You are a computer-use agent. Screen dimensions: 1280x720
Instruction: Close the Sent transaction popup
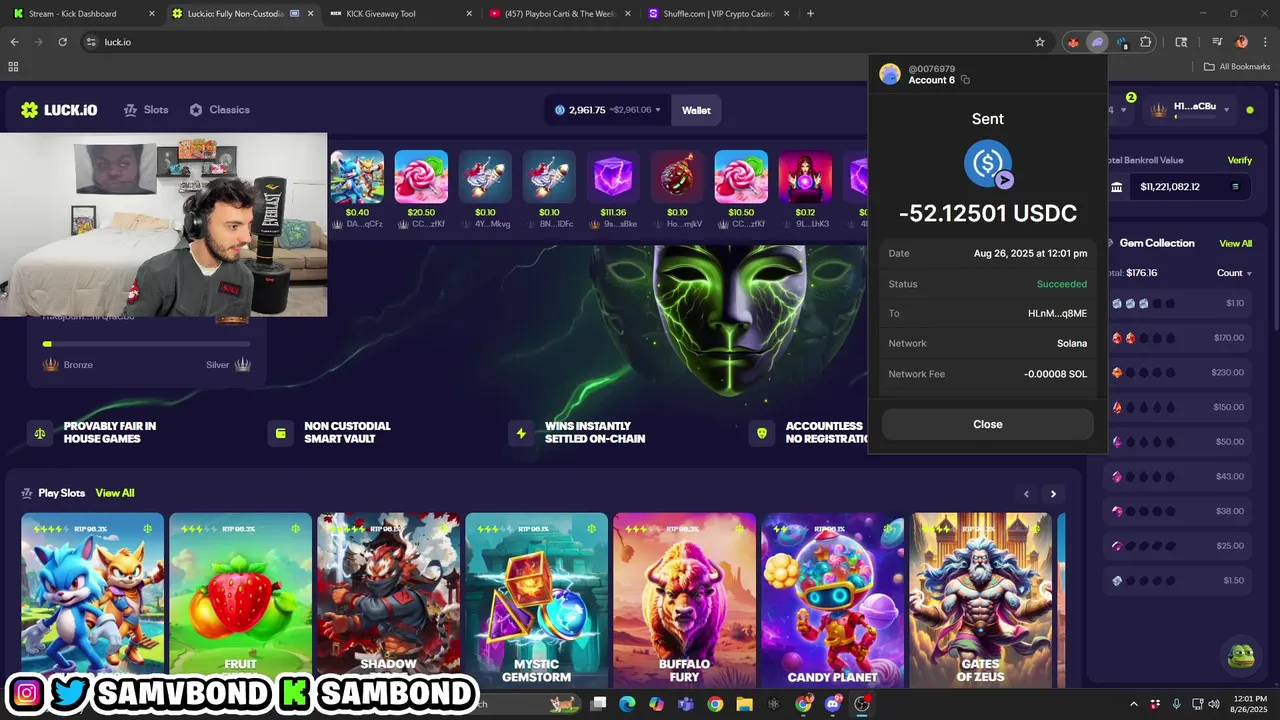[987, 424]
